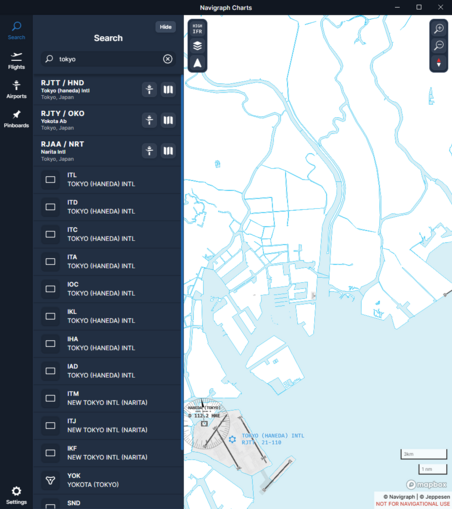452x509 pixels.
Task: Hide the search panel
Action: [165, 27]
